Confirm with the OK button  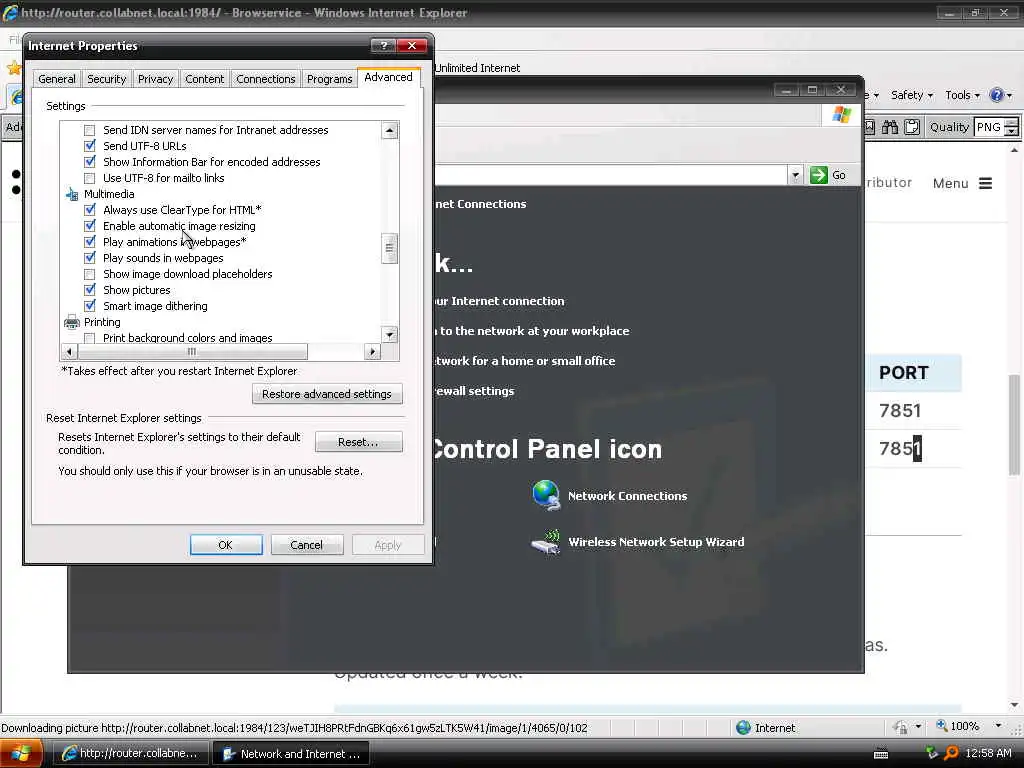coord(226,545)
